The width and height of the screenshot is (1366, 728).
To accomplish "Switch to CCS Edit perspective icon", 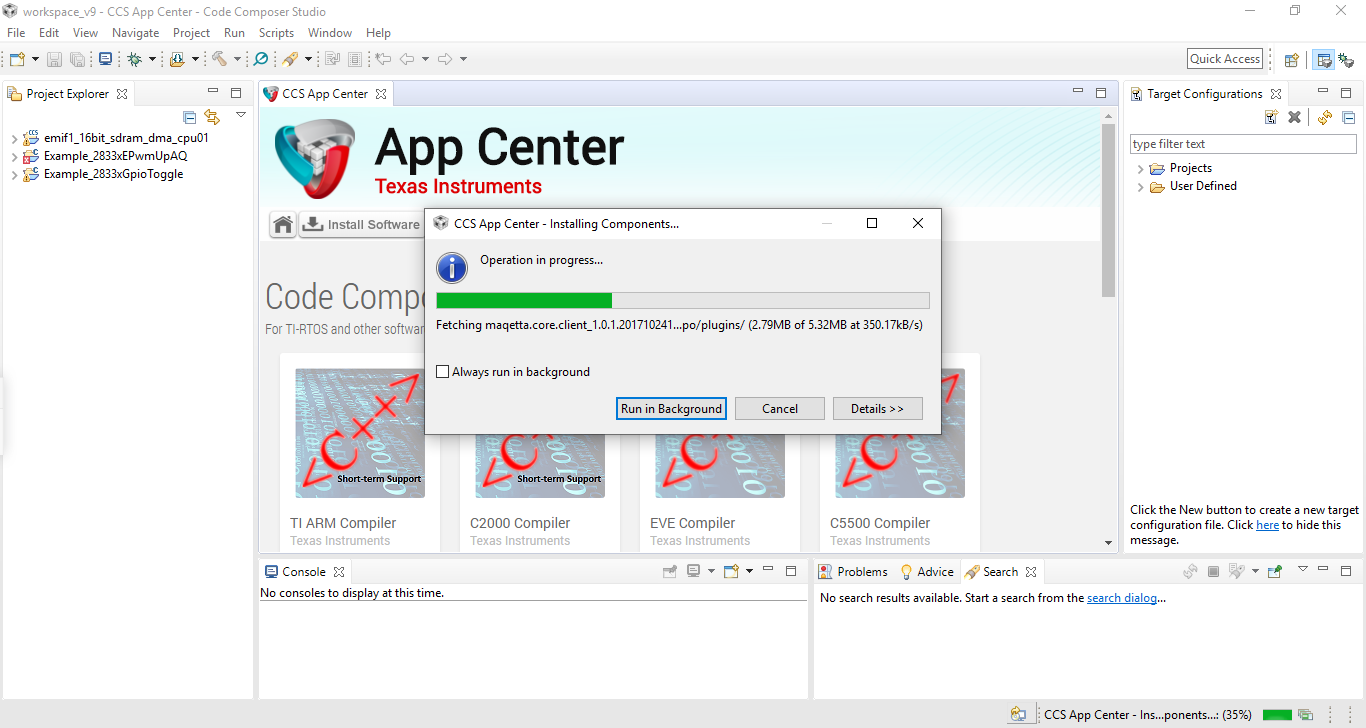I will [1324, 60].
